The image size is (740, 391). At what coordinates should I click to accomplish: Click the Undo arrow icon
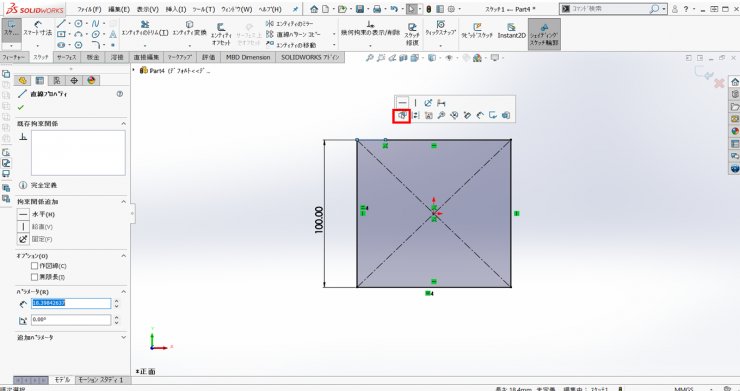[394, 9]
